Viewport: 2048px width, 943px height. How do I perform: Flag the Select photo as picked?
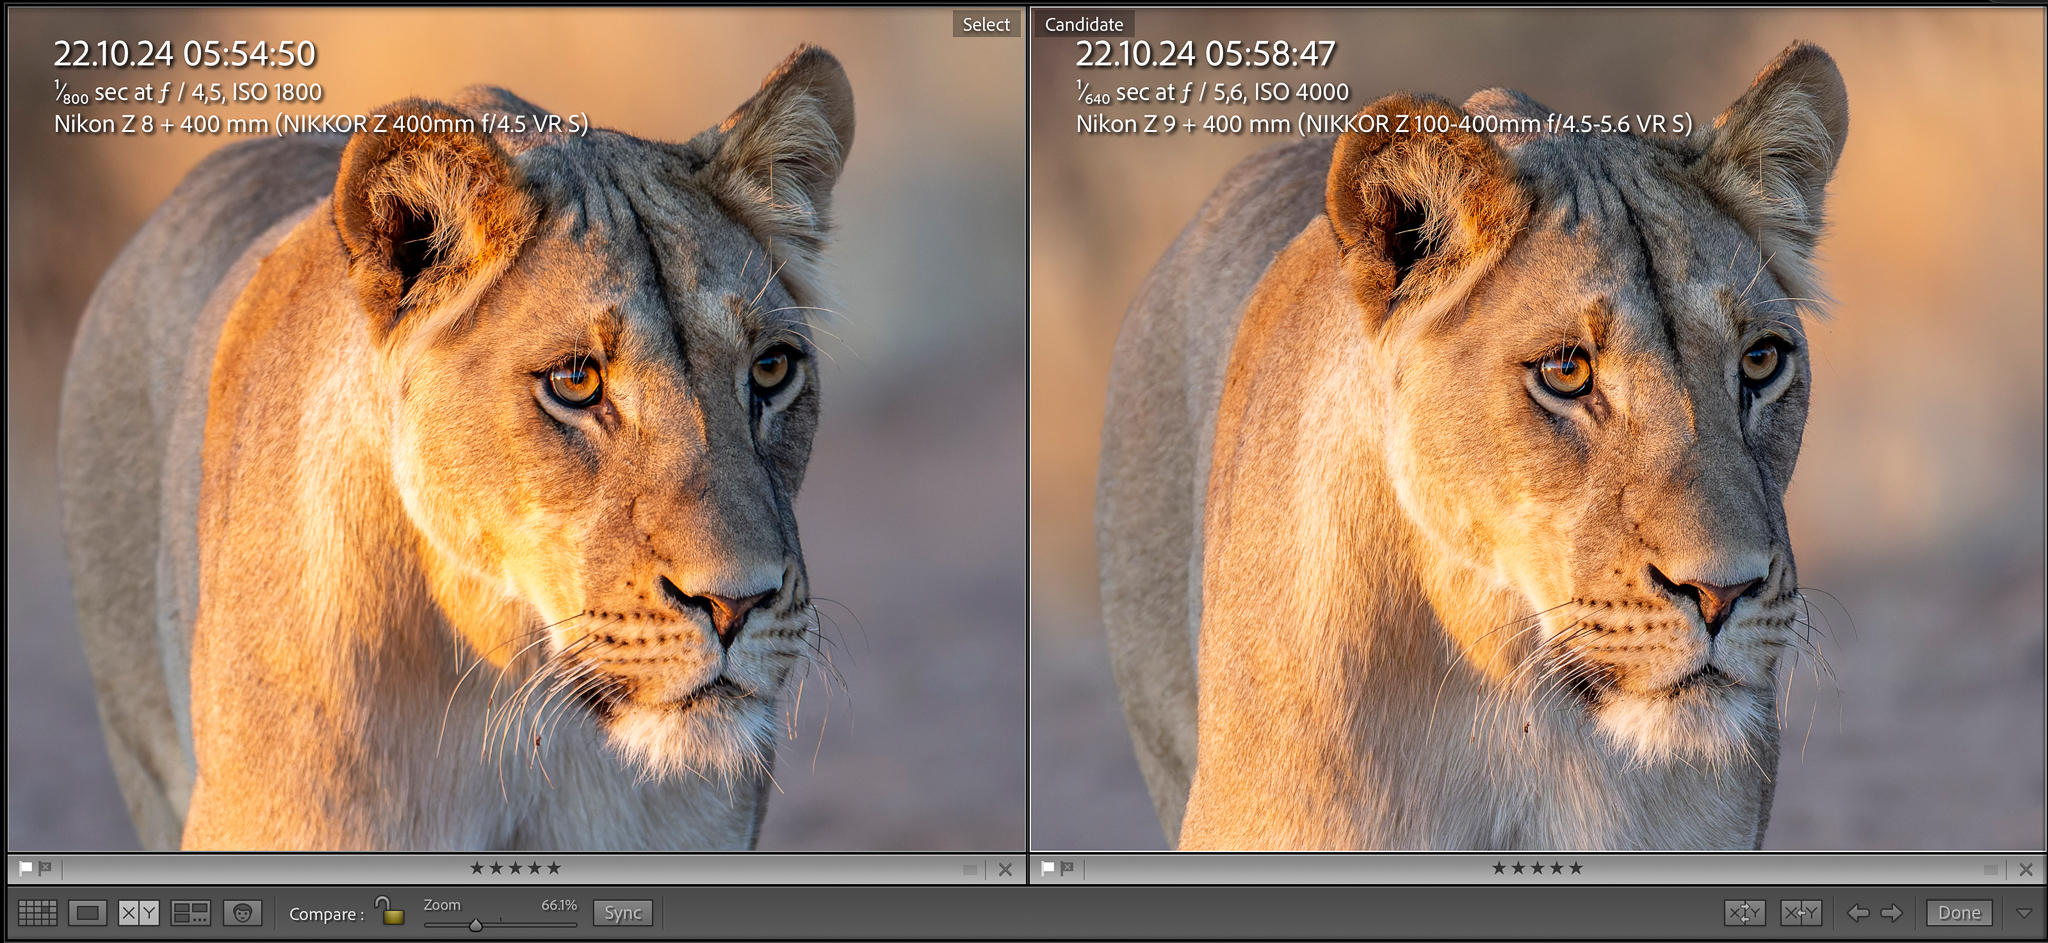pos(26,868)
